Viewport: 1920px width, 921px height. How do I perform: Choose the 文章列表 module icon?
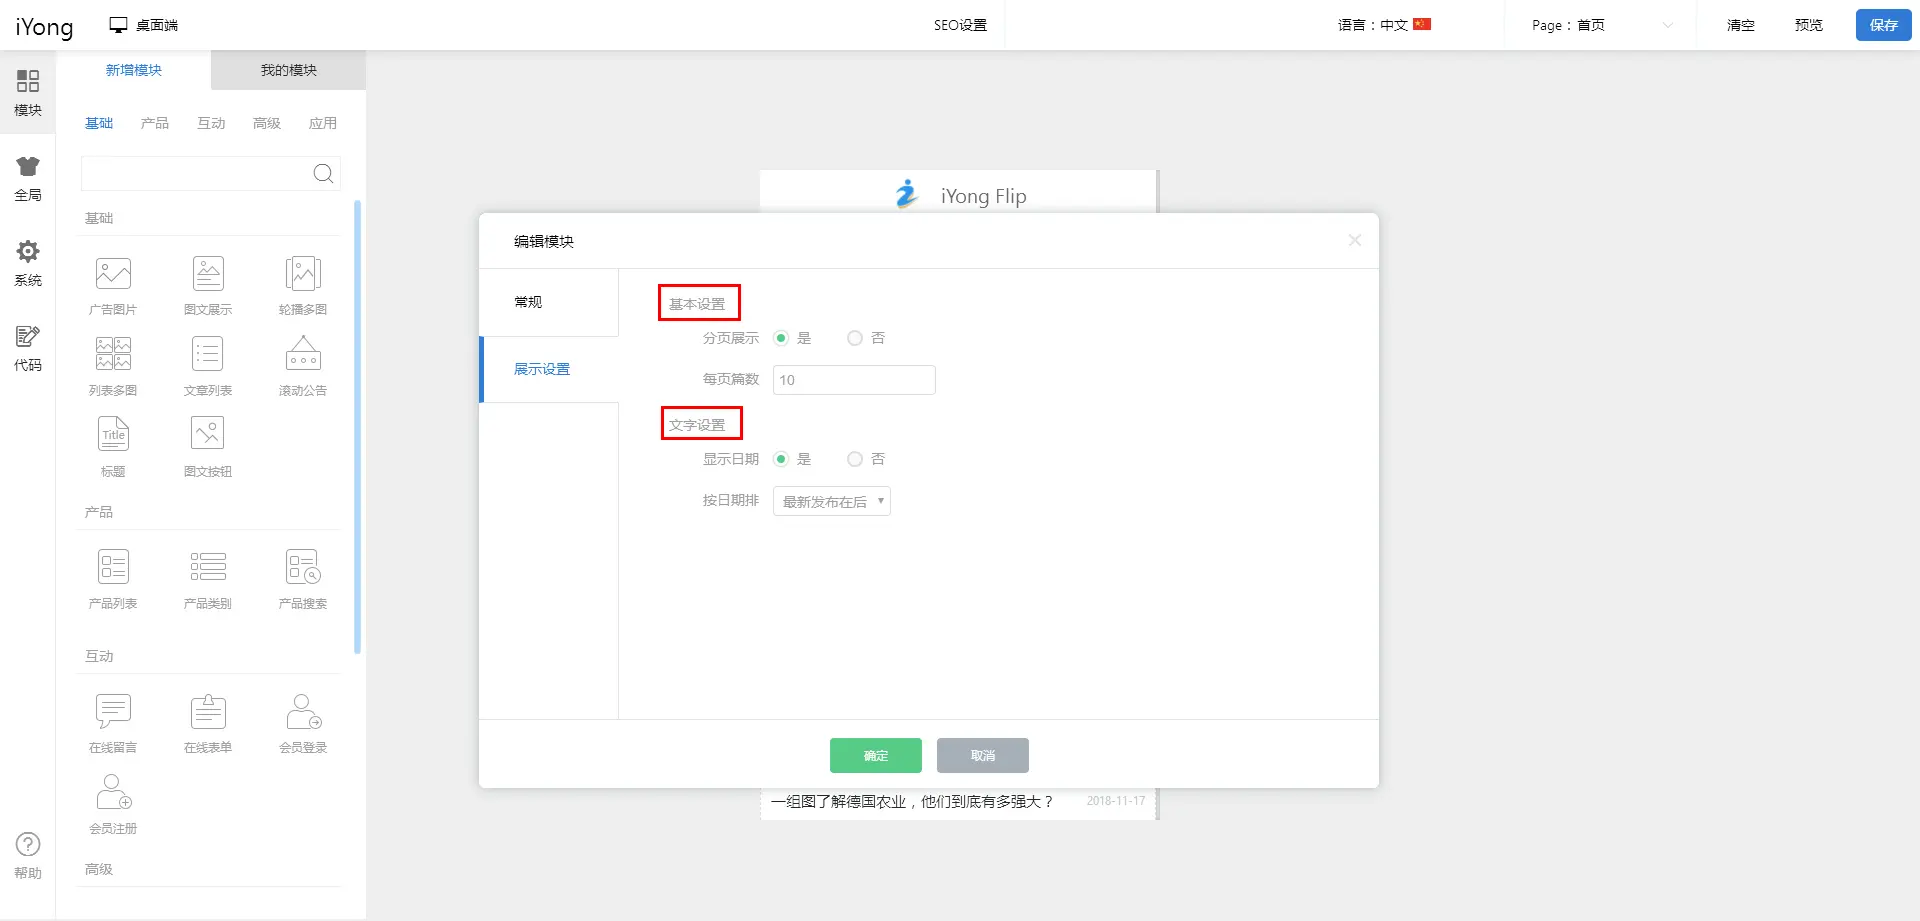[x=208, y=355]
